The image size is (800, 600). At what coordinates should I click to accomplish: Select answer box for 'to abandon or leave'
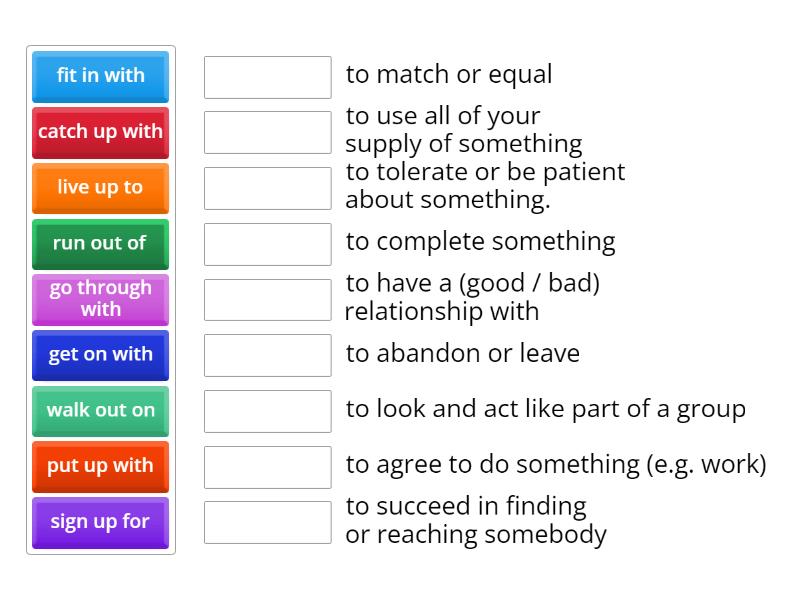pos(267,355)
